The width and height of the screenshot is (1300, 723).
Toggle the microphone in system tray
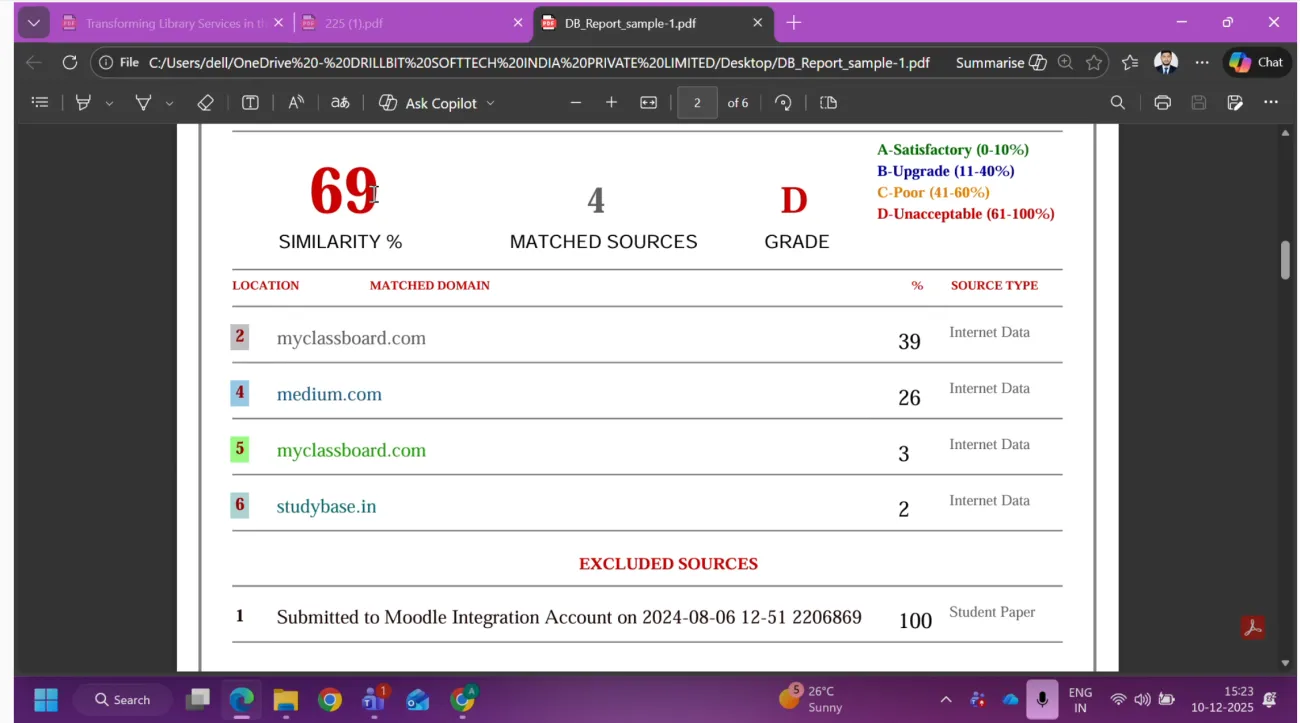coord(1041,699)
